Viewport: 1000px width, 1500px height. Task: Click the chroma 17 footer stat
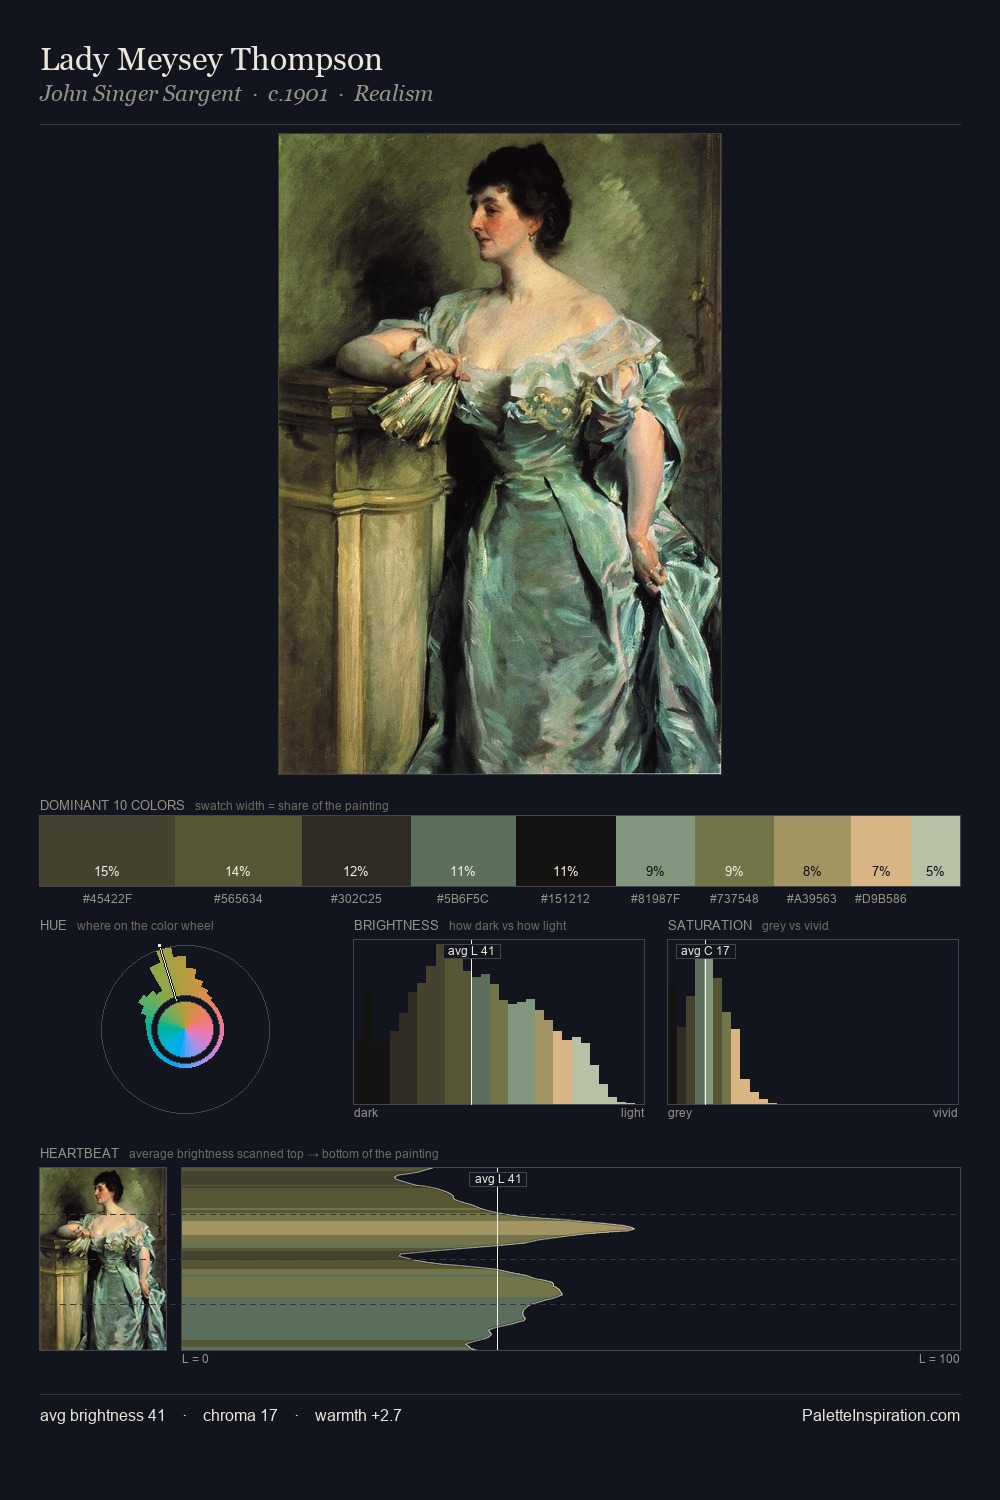(240, 1415)
